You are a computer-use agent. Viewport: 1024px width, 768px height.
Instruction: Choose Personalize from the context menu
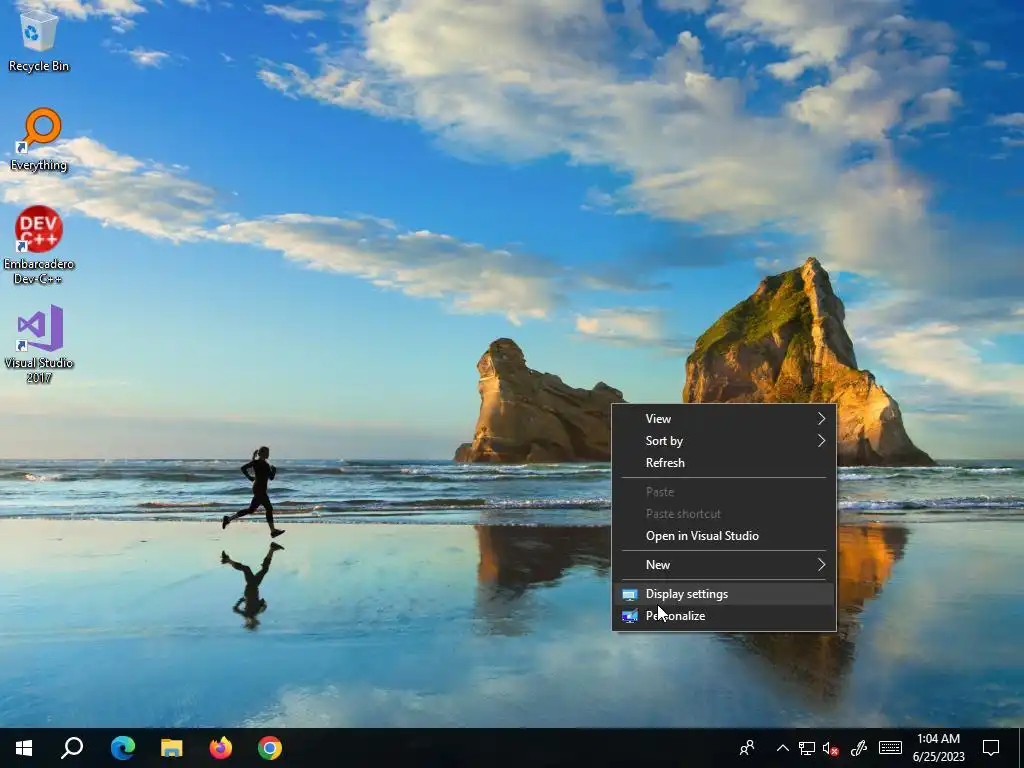pos(724,616)
